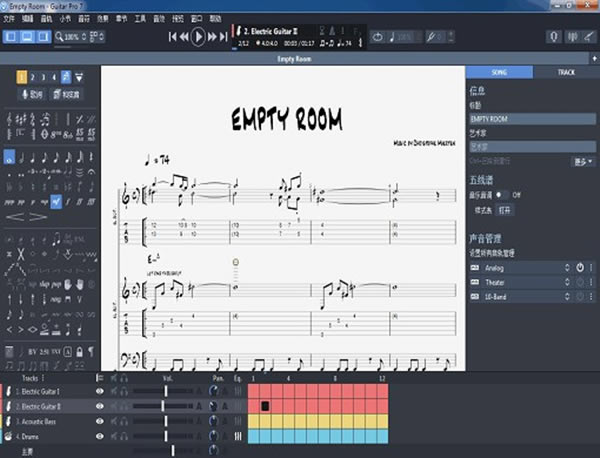Image resolution: width=600 pixels, height=458 pixels.
Task: Click the 打开 stylesheet button
Action: click(505, 210)
